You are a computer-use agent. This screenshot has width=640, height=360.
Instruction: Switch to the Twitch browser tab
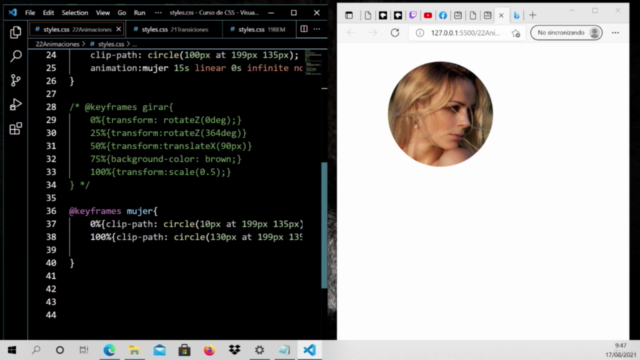[413, 16]
